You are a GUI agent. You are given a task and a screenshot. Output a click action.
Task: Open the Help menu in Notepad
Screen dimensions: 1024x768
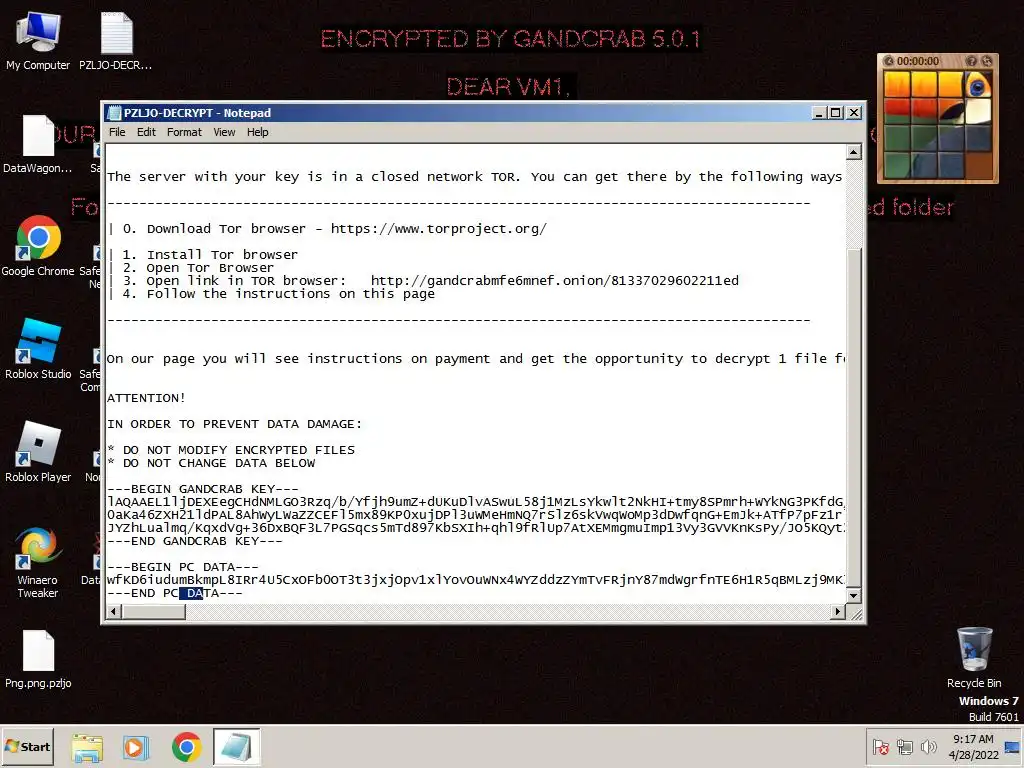pyautogui.click(x=257, y=132)
